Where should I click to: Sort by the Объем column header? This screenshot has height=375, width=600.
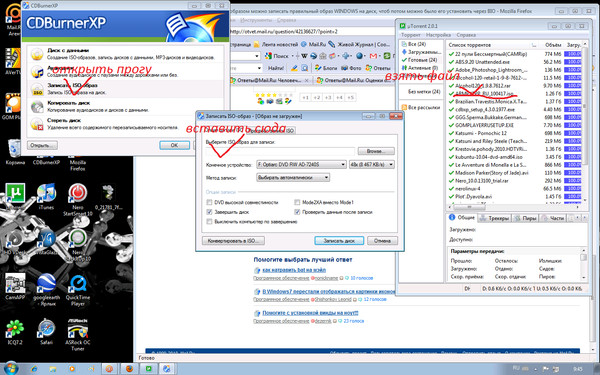coord(553,45)
